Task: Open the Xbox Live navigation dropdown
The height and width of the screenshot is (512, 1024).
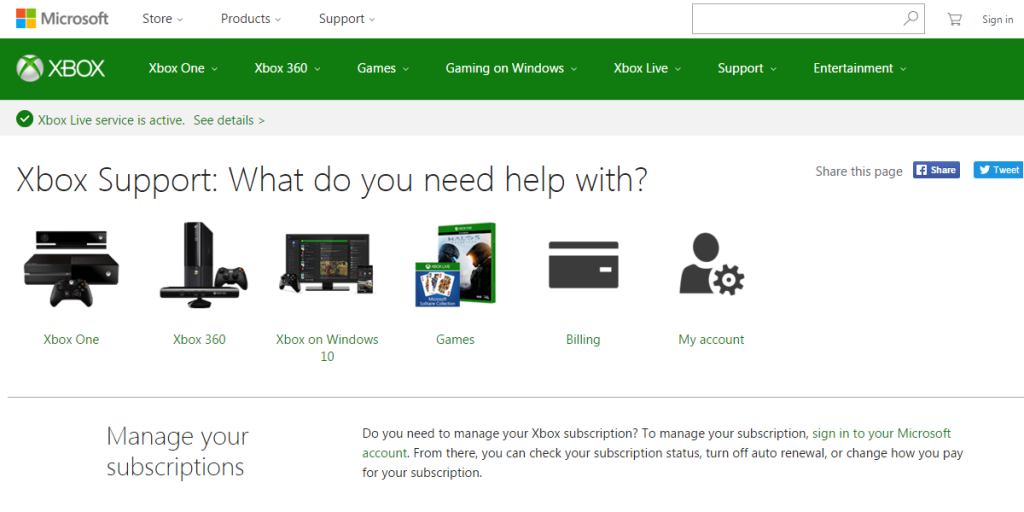Action: (647, 68)
